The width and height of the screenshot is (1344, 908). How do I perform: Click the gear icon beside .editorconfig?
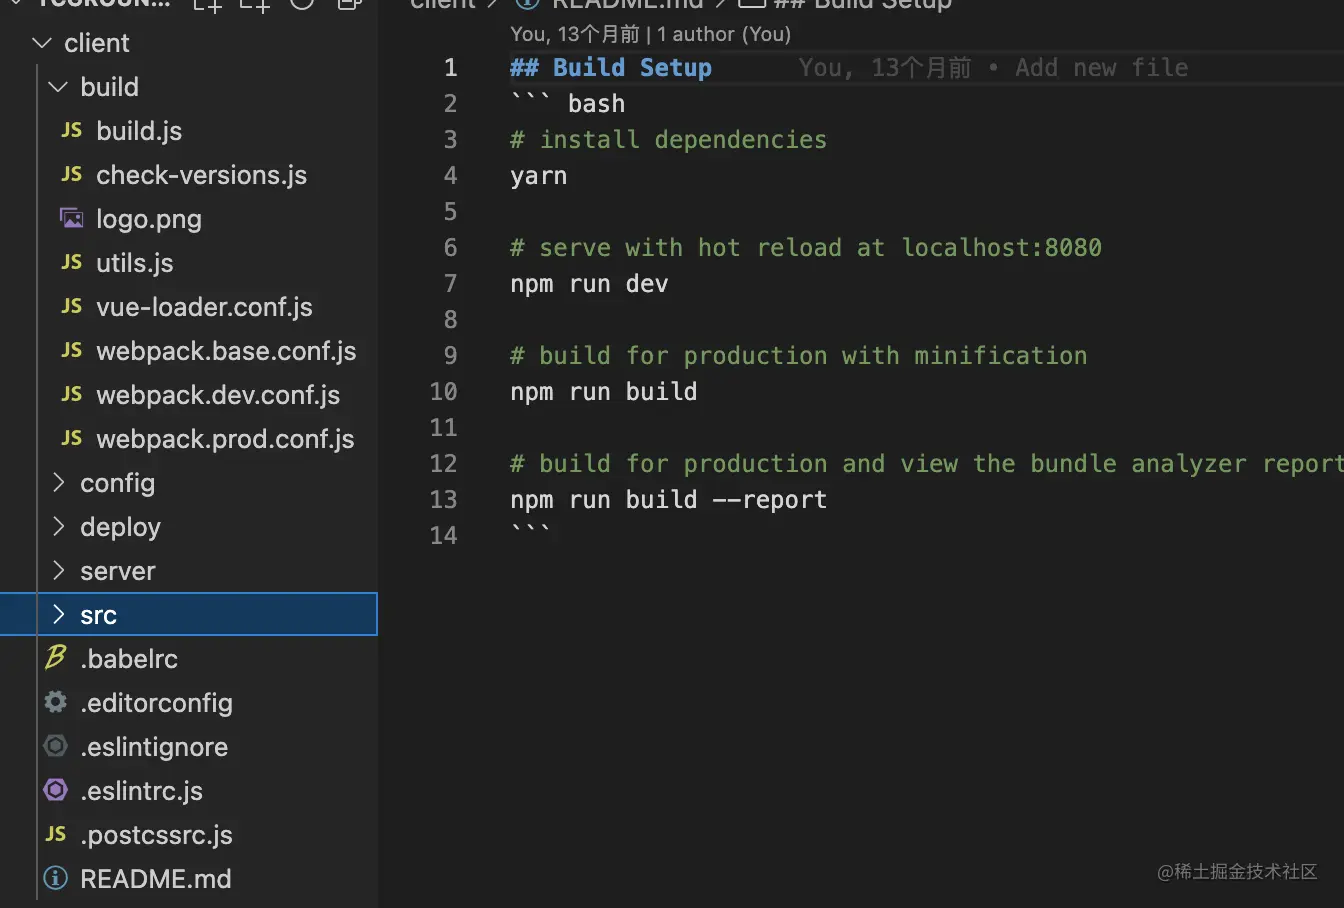click(x=56, y=702)
